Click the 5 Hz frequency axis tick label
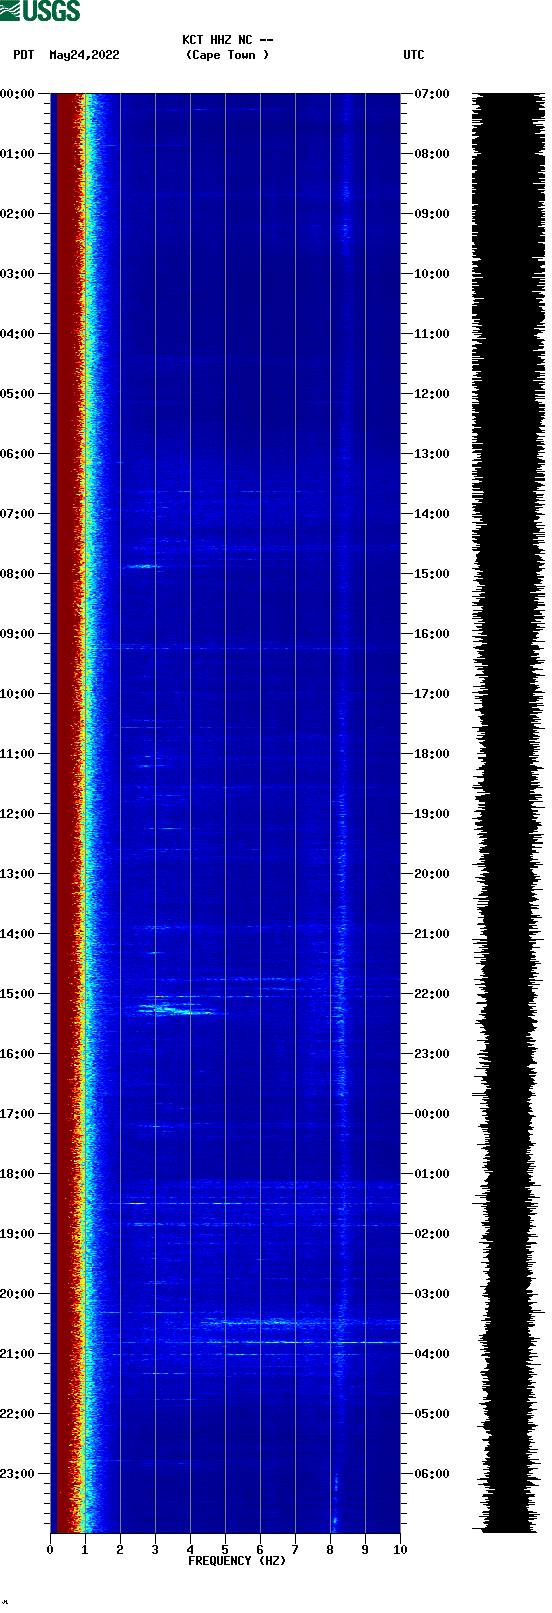Viewport: 552px width, 1613px height. 225,1550
